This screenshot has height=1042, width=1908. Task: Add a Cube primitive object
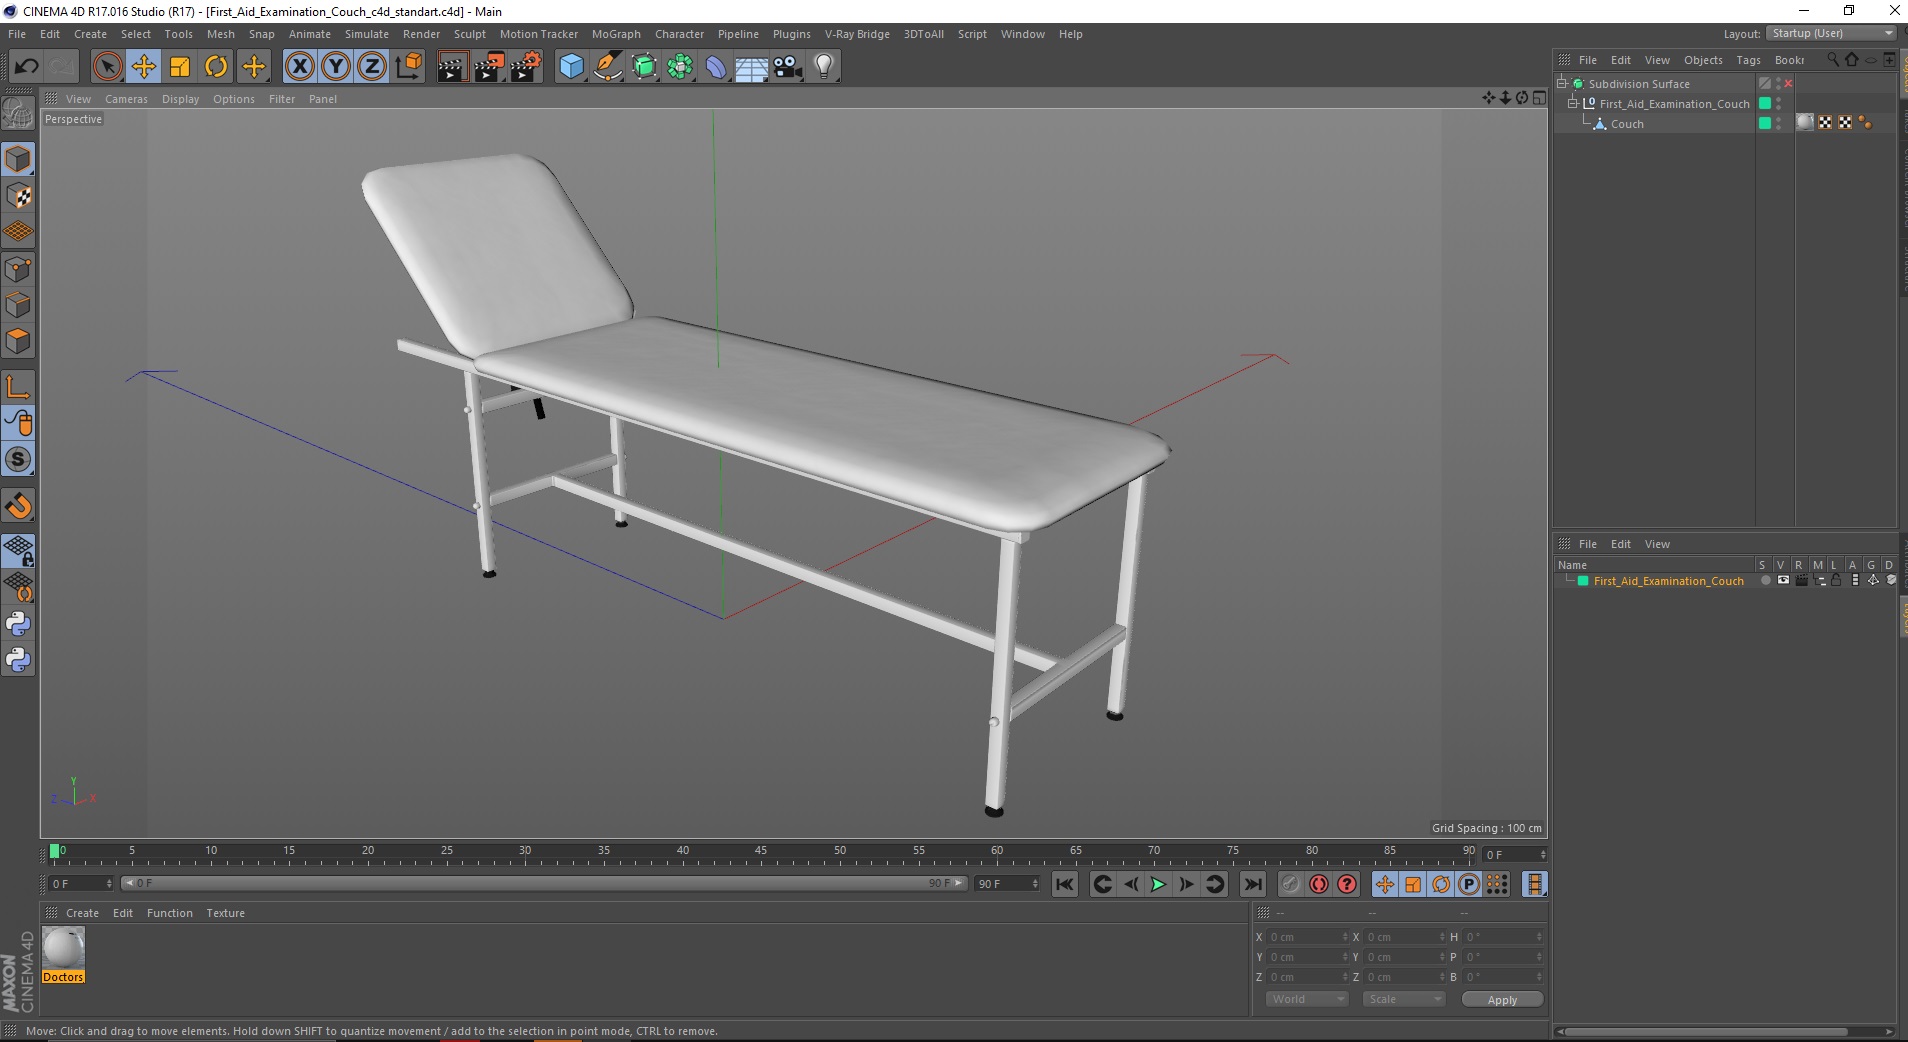(x=571, y=67)
